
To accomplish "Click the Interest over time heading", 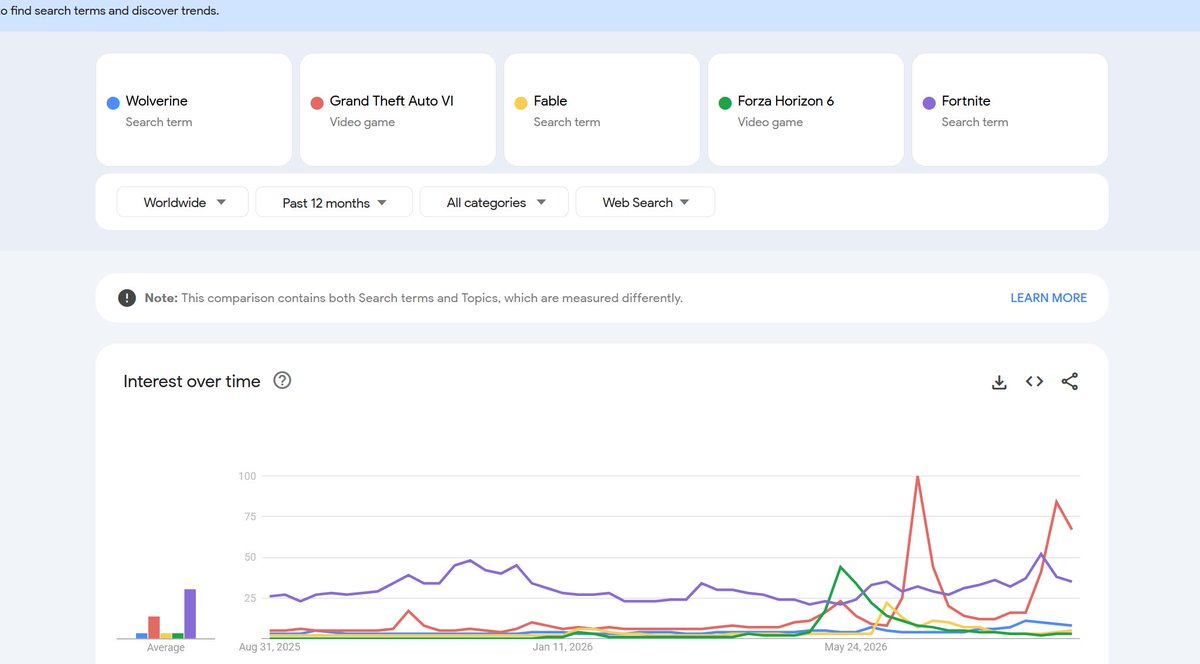I will point(192,381).
